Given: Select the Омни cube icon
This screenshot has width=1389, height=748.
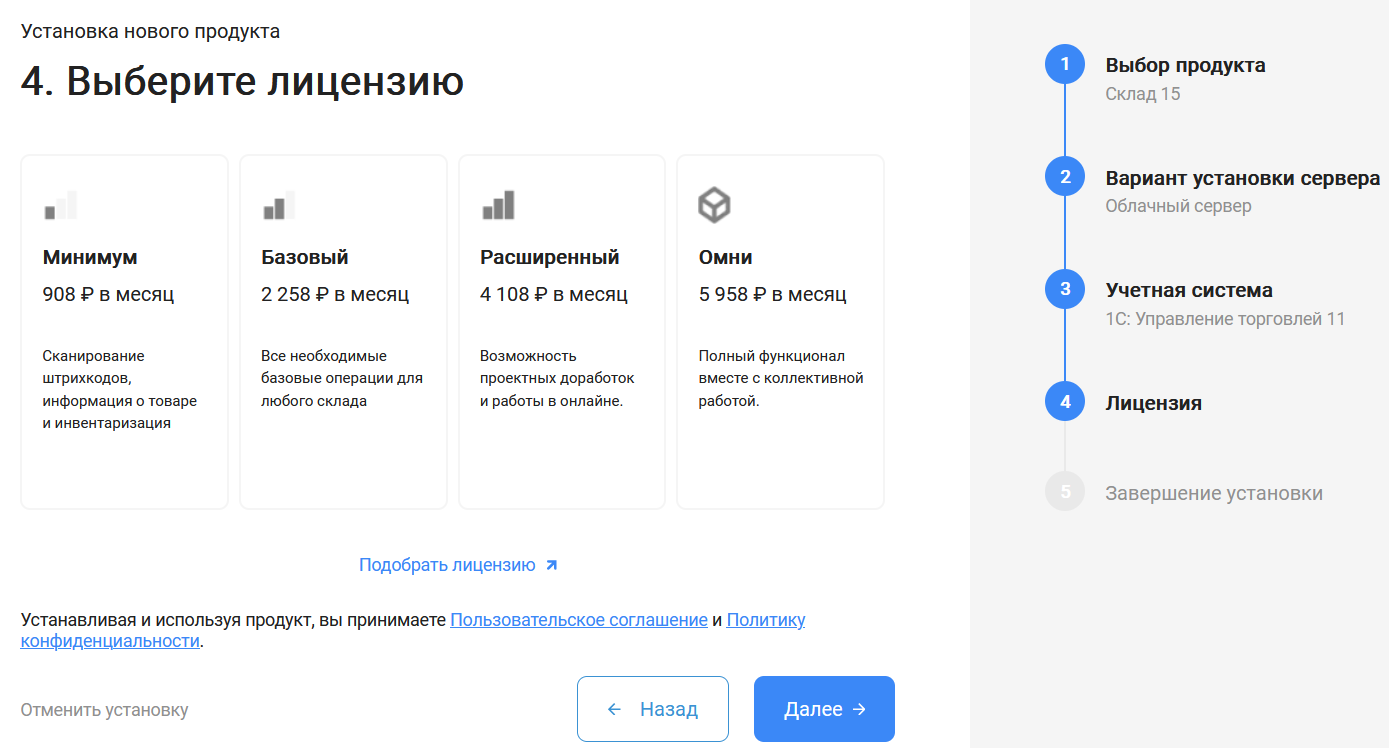Looking at the screenshot, I should 714,206.
